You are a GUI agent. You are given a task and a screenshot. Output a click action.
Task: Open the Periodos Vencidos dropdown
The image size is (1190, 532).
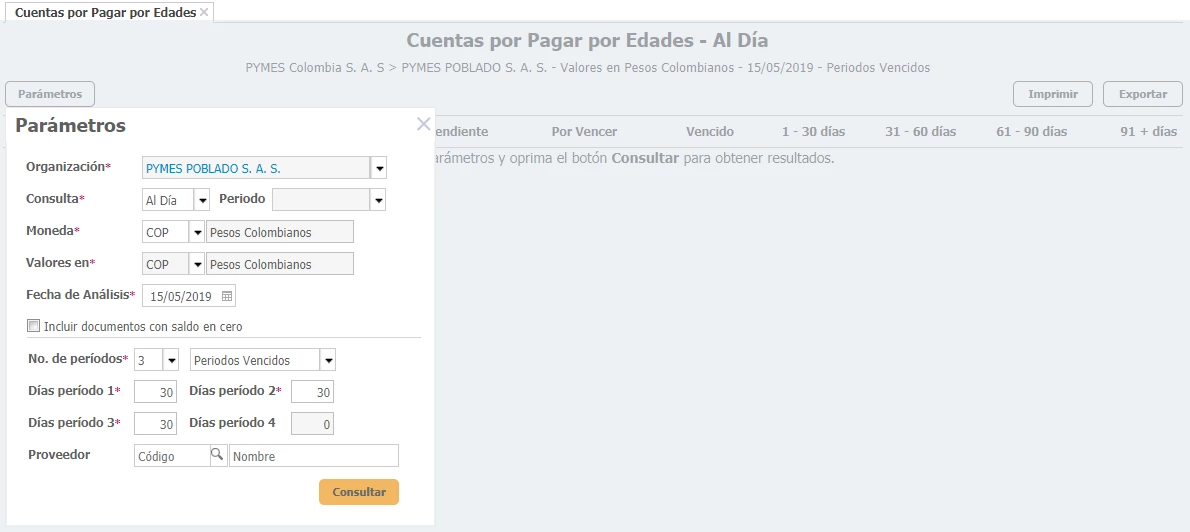tap(328, 360)
